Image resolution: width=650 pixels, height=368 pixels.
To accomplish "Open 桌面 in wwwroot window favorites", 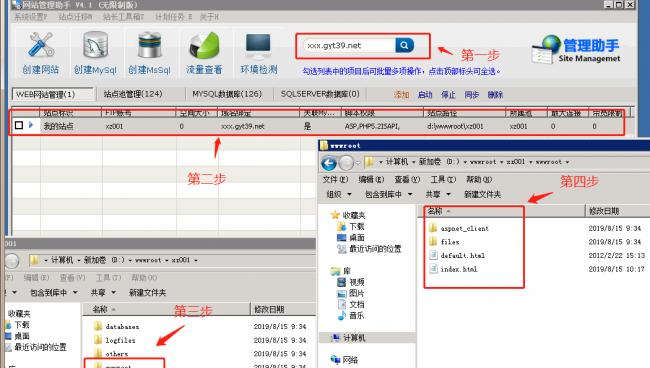I will click(x=351, y=237).
